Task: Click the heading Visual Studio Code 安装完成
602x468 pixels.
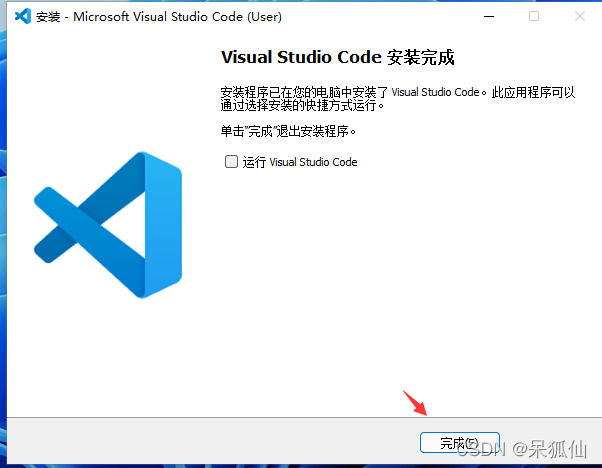Action: (337, 57)
